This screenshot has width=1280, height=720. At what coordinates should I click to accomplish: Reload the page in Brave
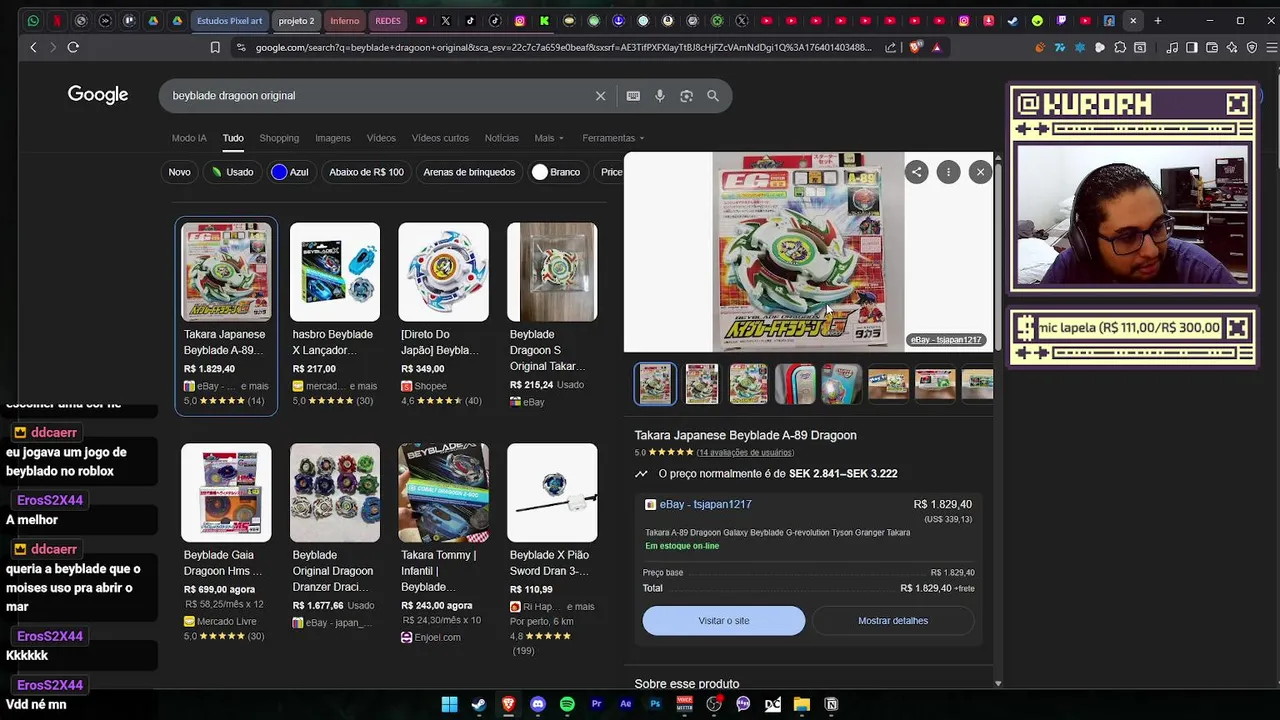[x=73, y=47]
